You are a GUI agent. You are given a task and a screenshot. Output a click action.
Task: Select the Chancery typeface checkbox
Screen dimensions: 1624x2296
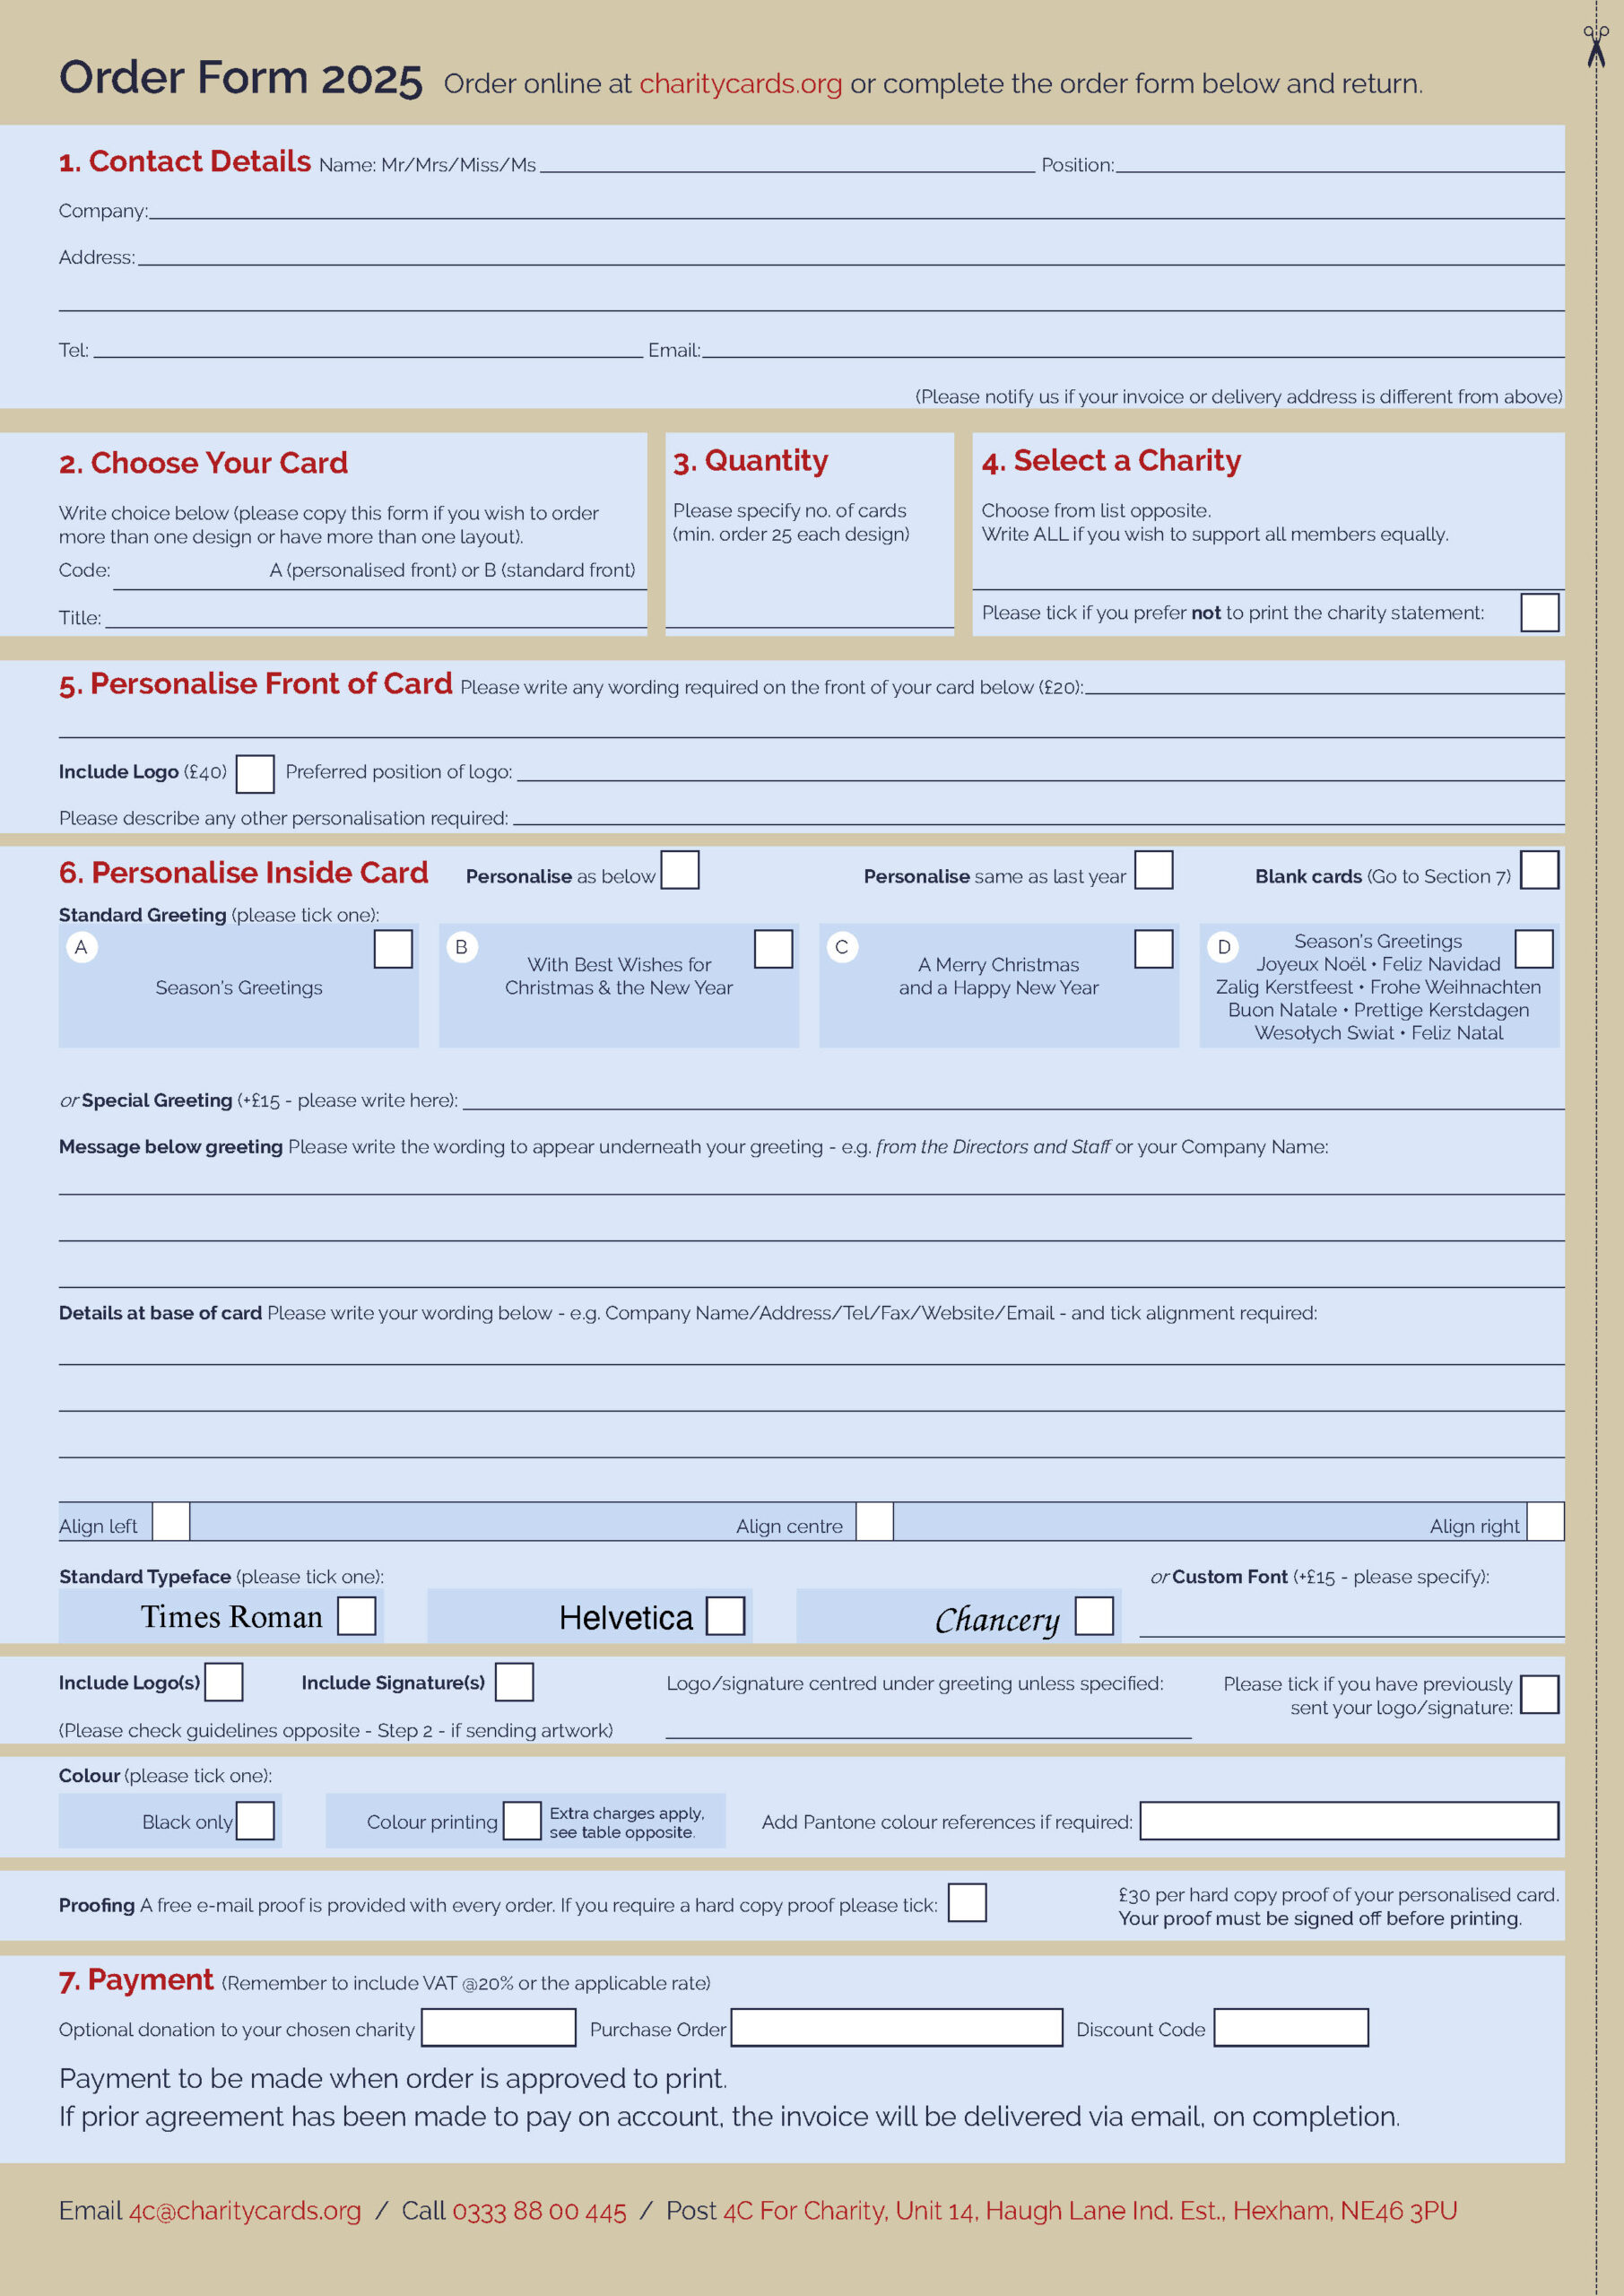1094,1615
